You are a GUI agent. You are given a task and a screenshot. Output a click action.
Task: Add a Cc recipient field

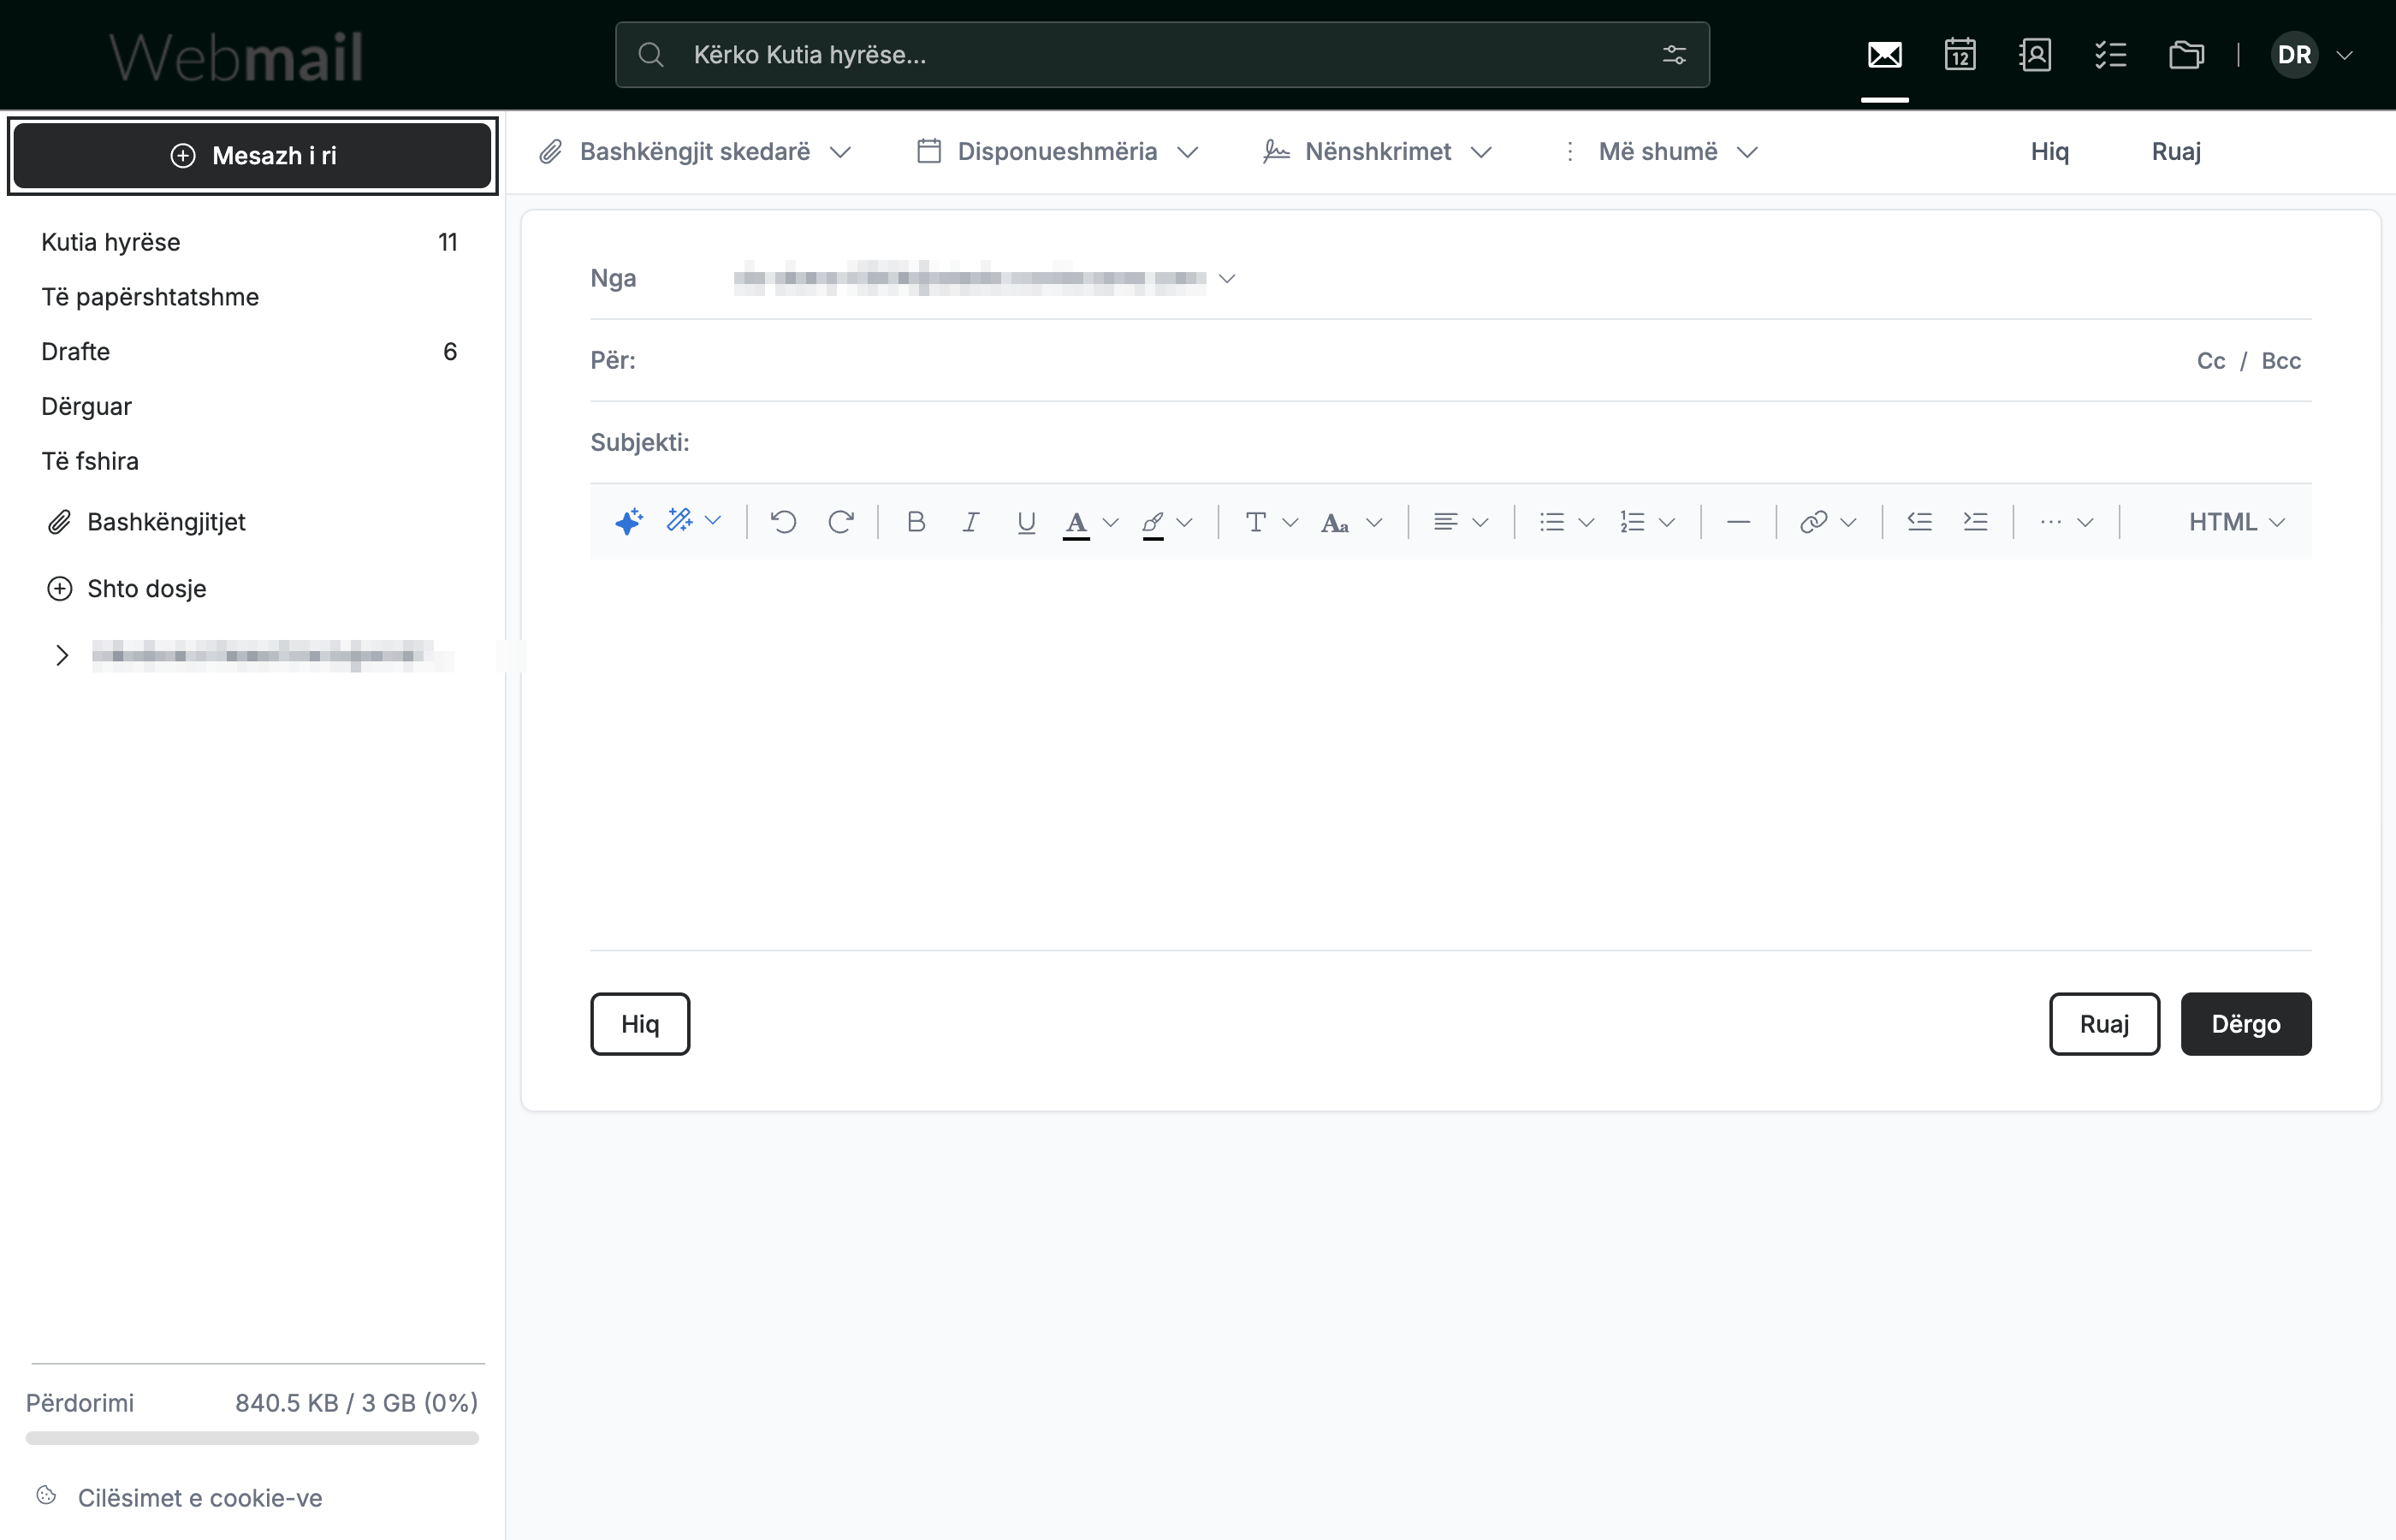click(x=2210, y=360)
